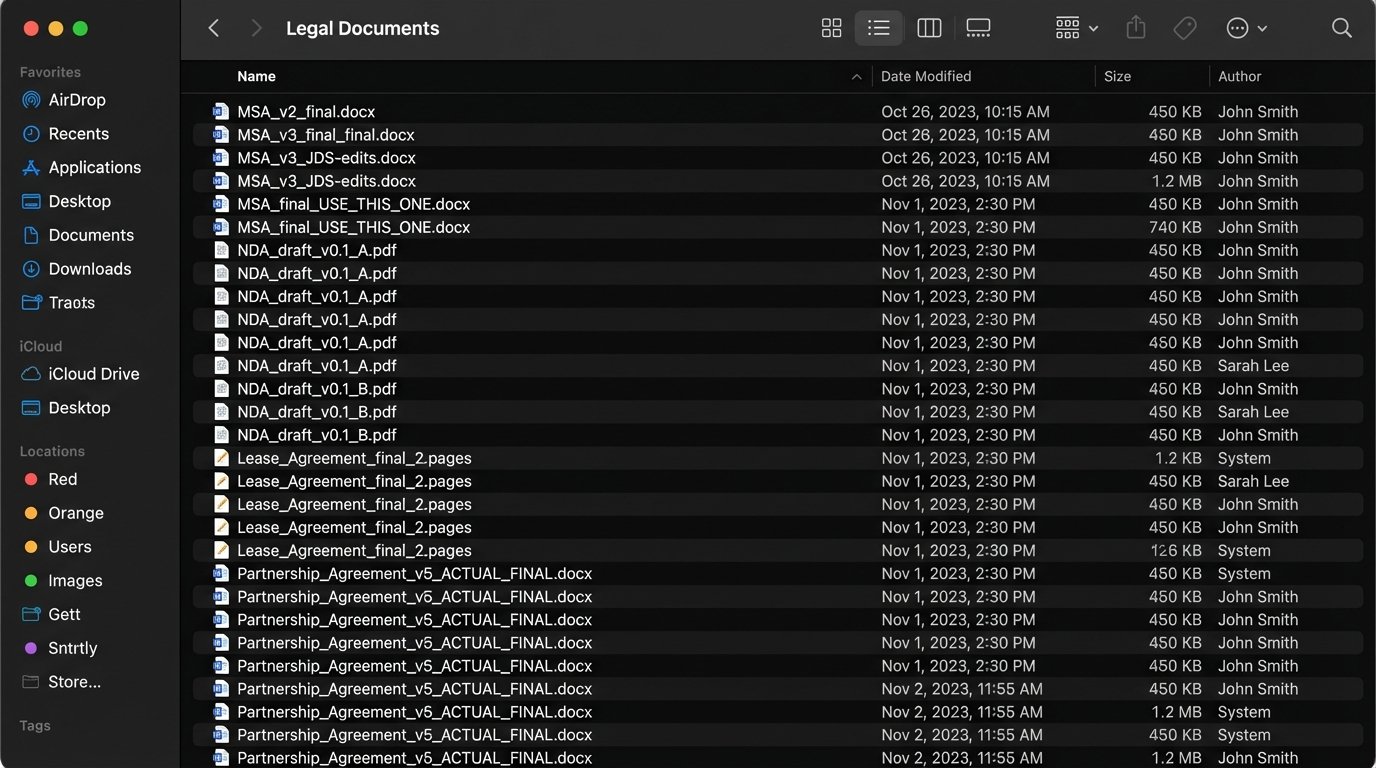Open the group-by options dropdown
Image resolution: width=1376 pixels, height=768 pixels.
[x=1076, y=28]
